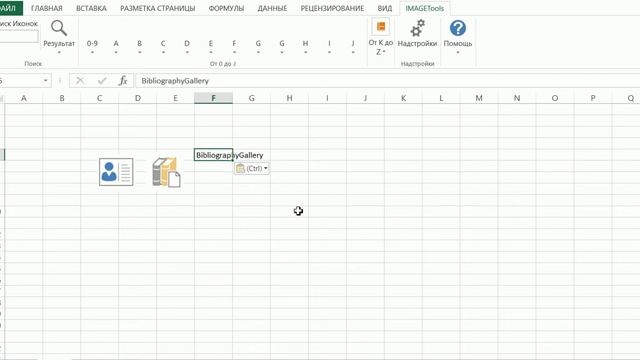
Task: Select the cell containing BibliographyGallery
Action: point(213,155)
